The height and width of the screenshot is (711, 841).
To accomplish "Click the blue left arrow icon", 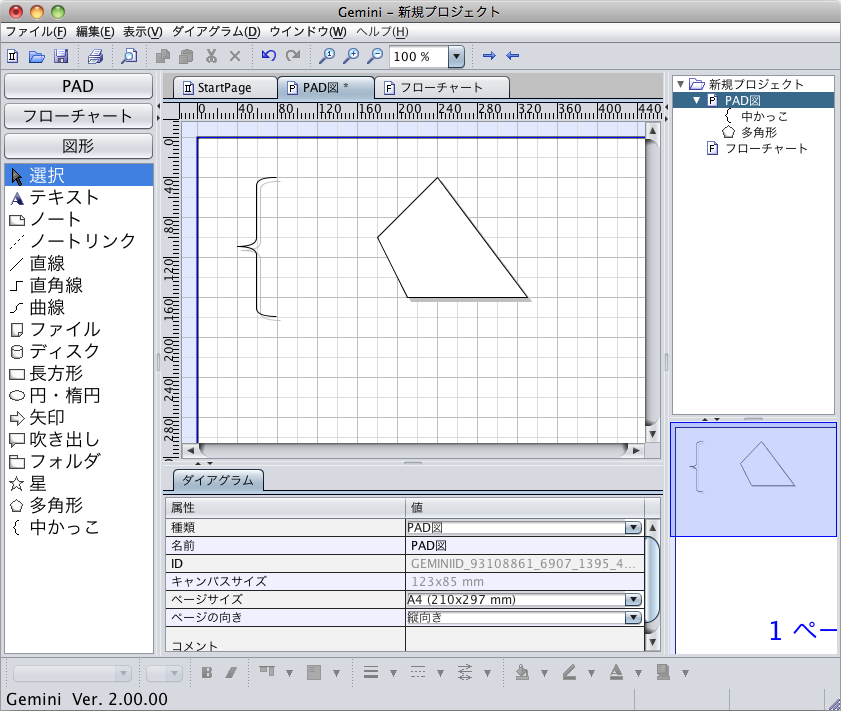I will [513, 55].
